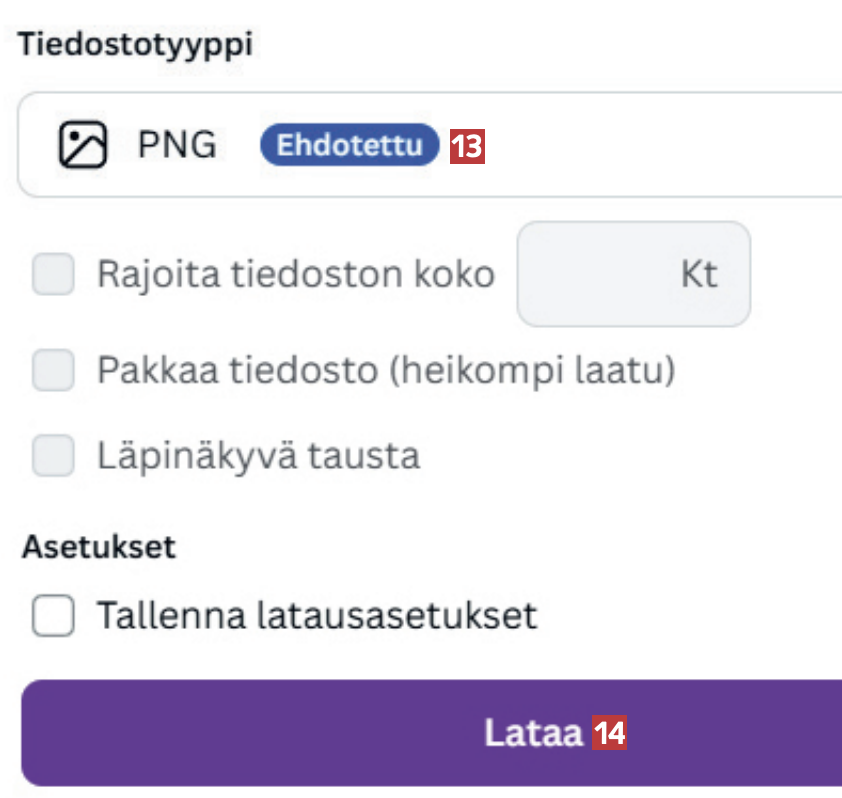
Task: Click the image icon beside PNG
Action: point(81,146)
